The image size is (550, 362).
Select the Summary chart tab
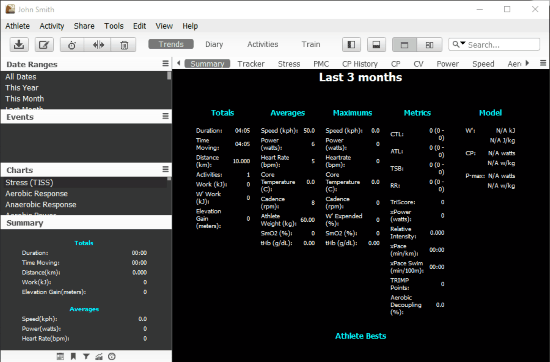tap(207, 64)
